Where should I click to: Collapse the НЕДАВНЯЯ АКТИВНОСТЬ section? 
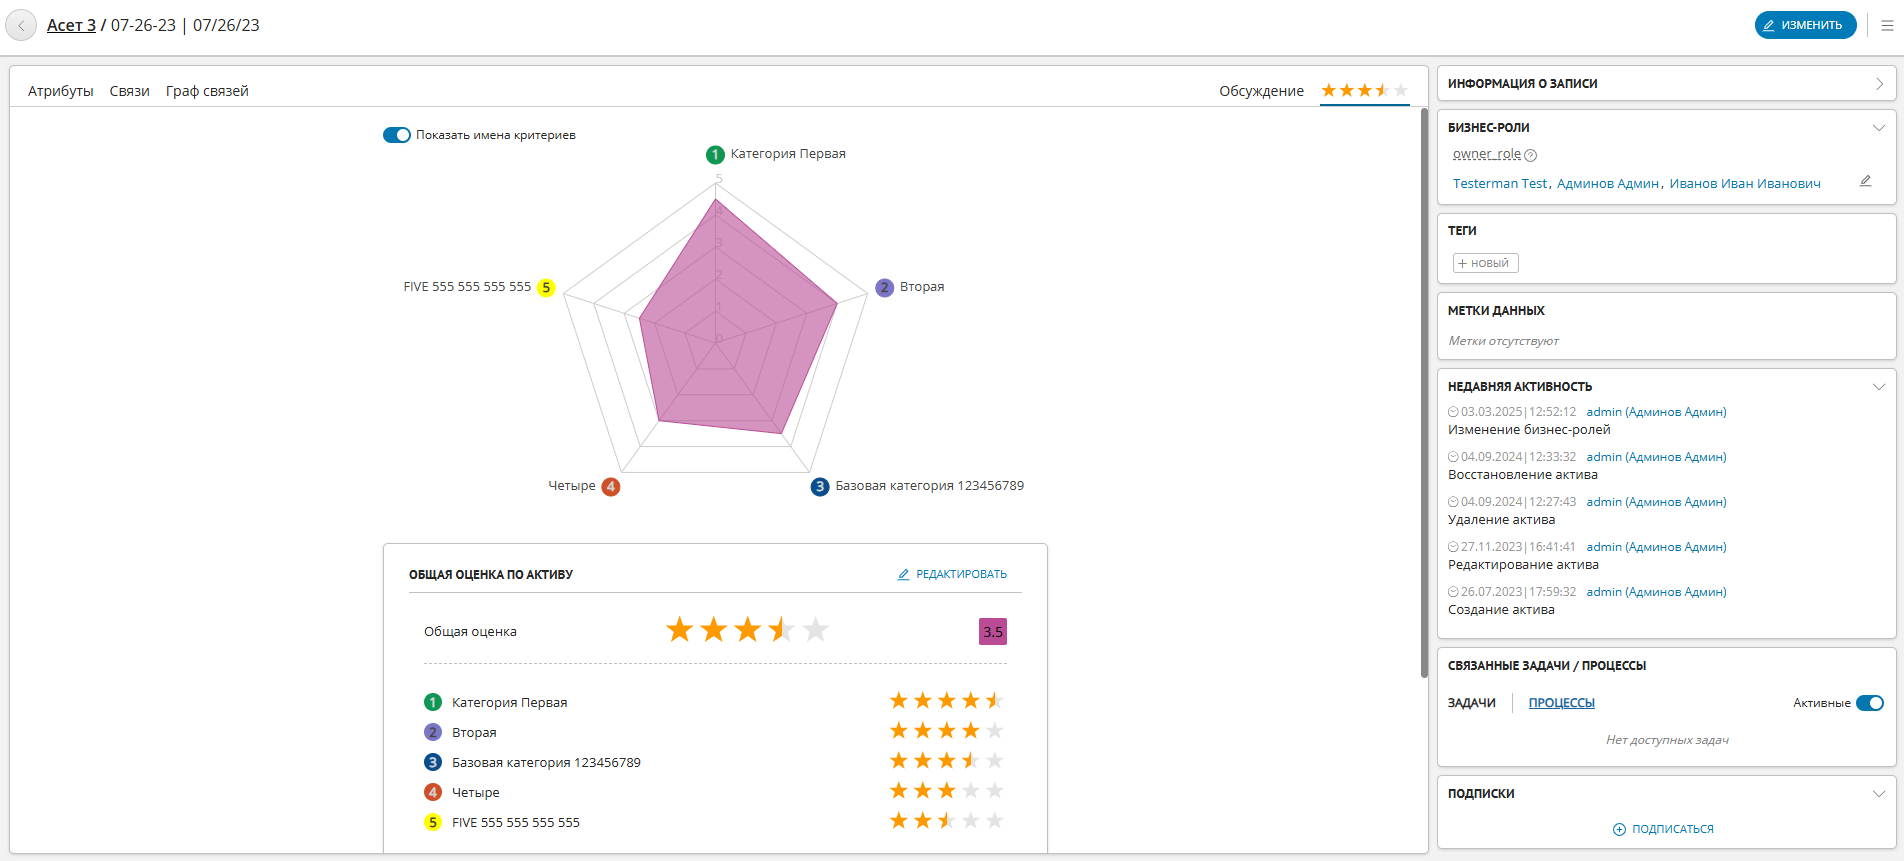(x=1879, y=387)
